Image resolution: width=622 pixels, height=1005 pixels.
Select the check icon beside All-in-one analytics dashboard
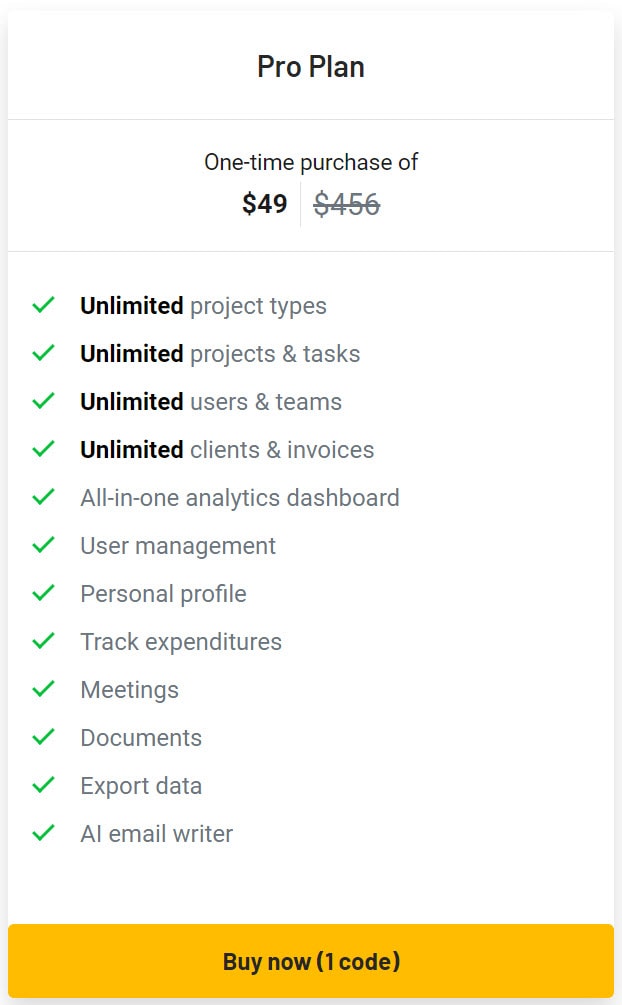(44, 497)
